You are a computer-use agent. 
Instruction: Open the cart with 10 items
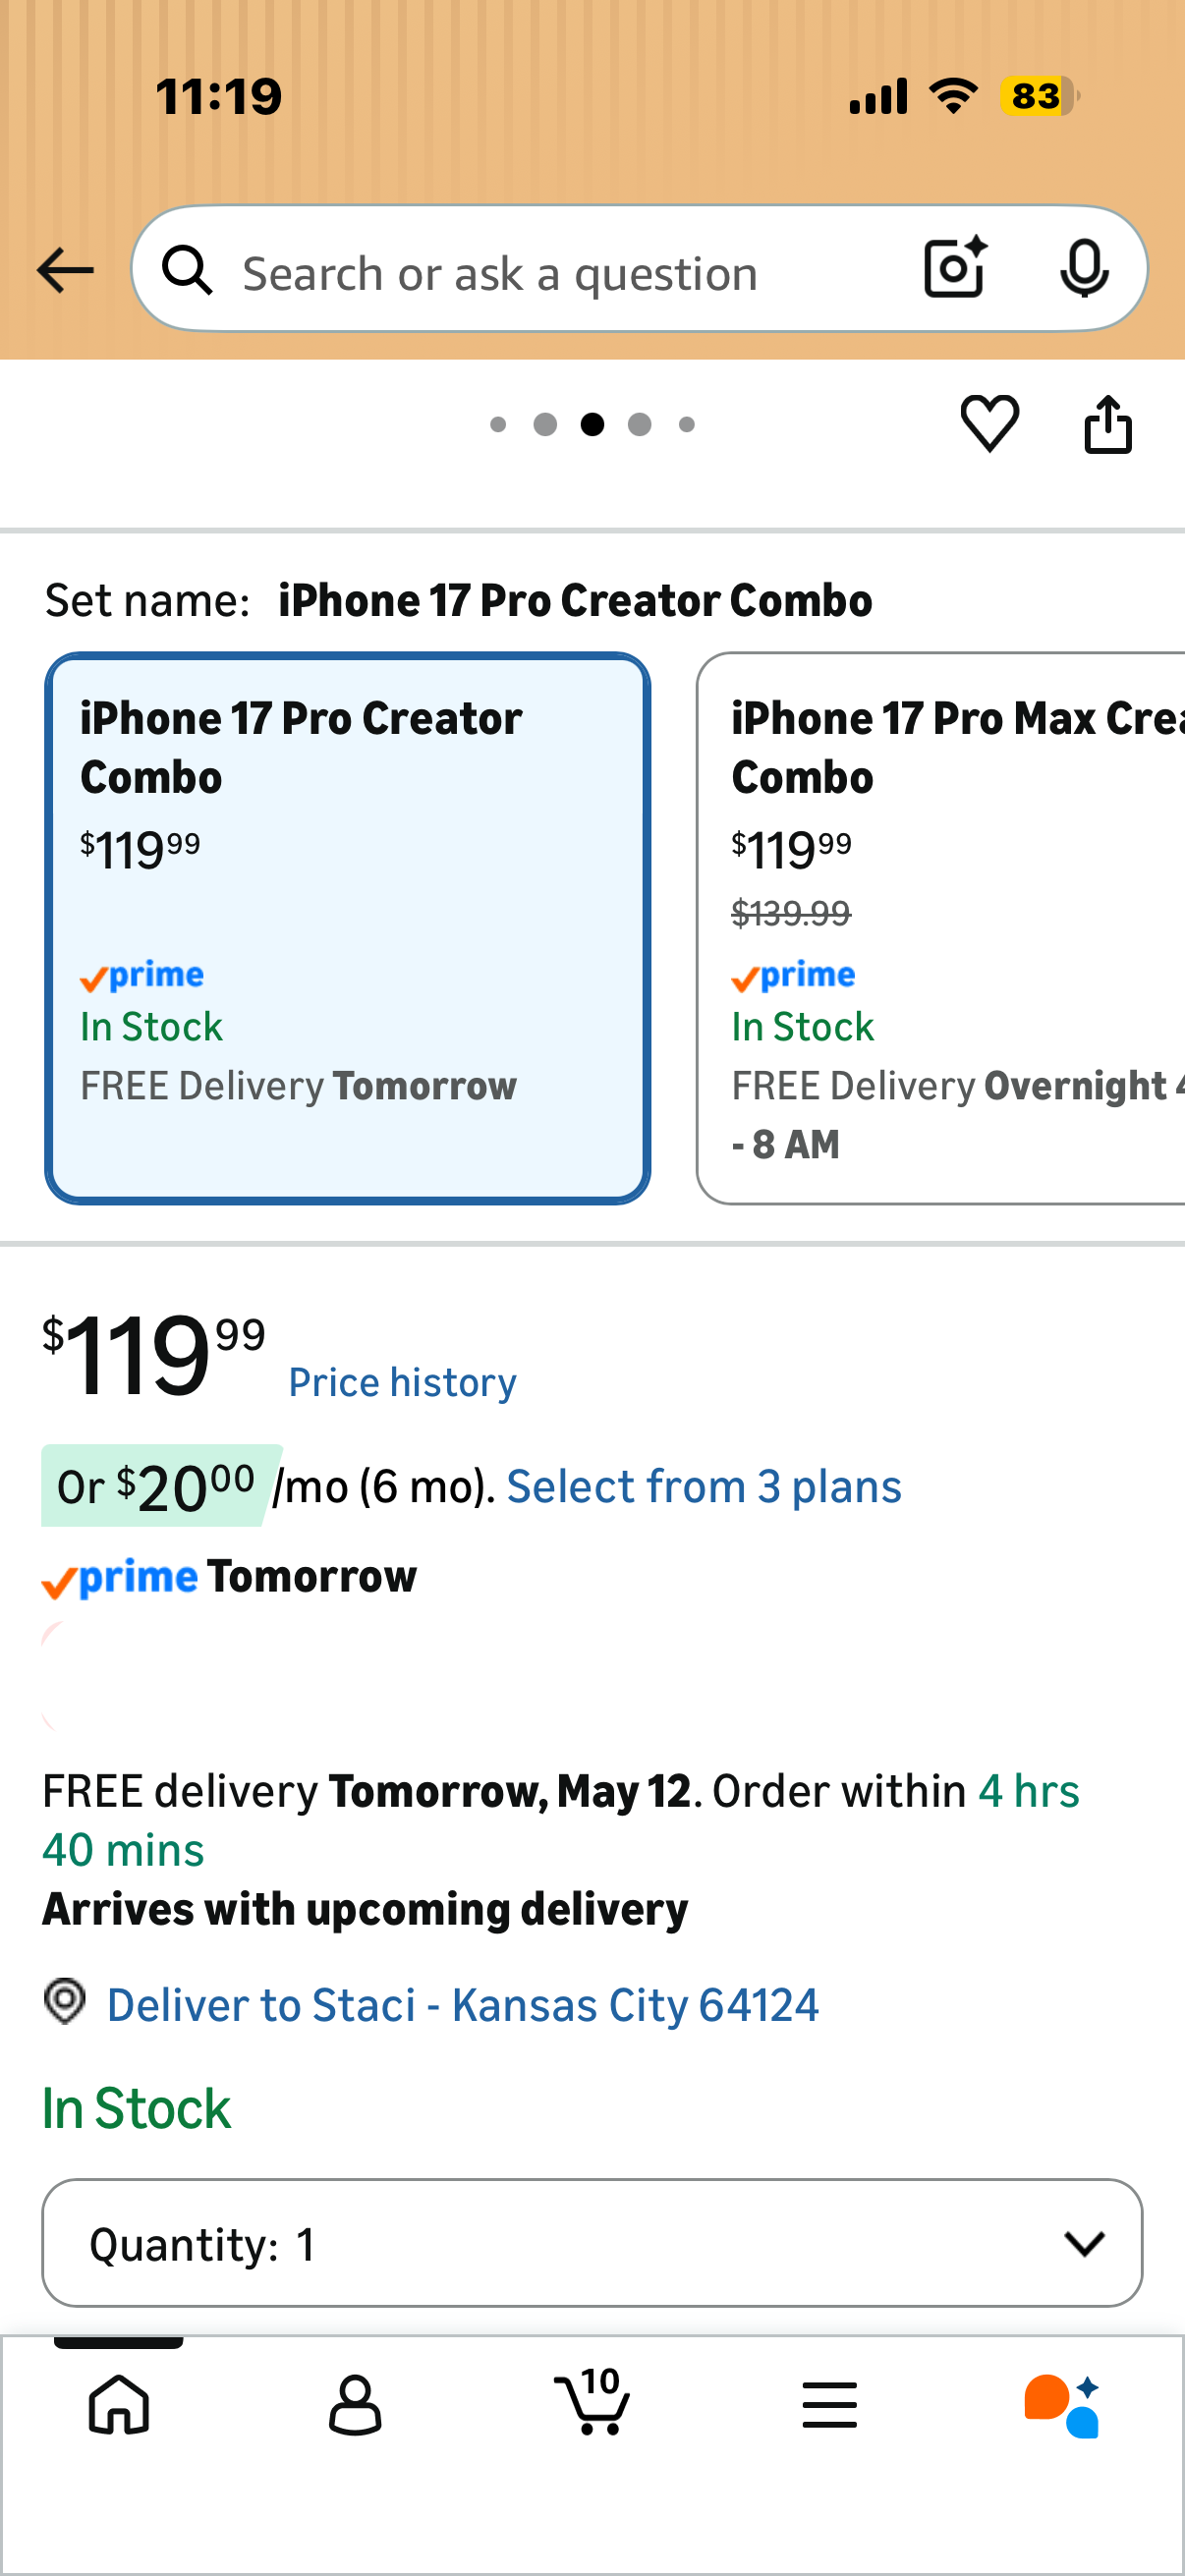point(592,2401)
